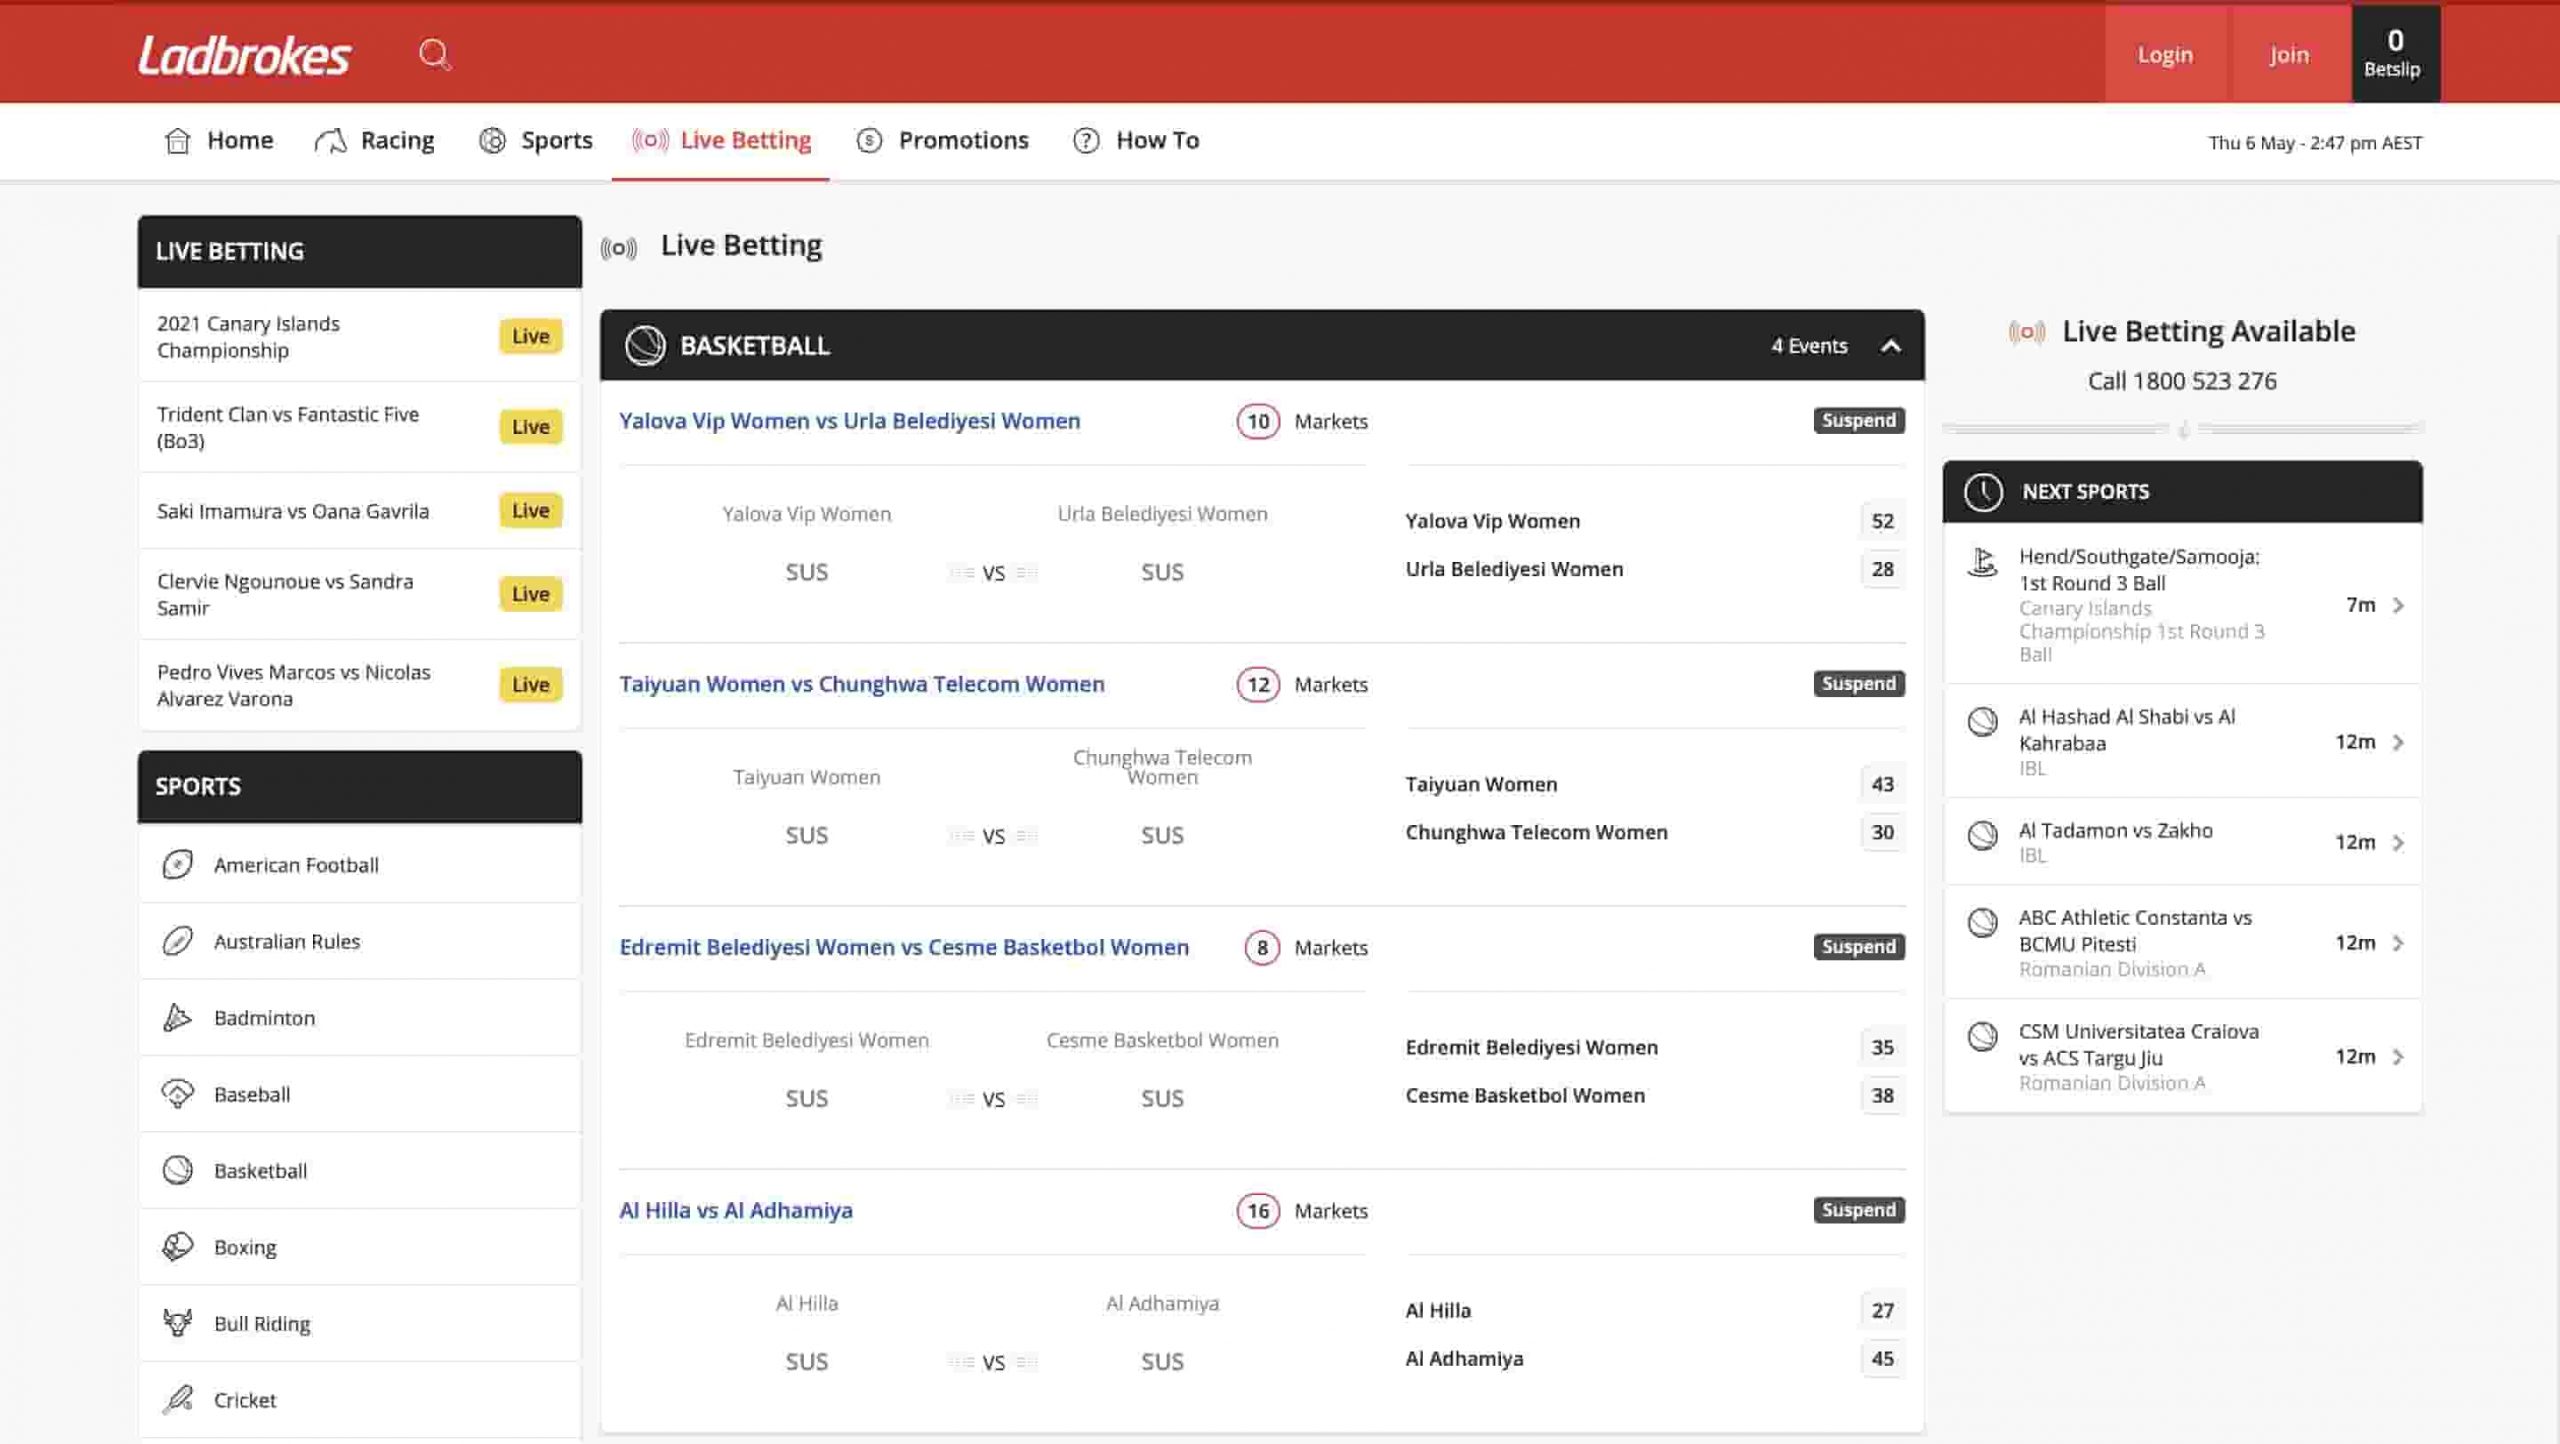Open 2021 Canary Islands Championship live event
This screenshot has width=2560, height=1444.
pyautogui.click(x=359, y=337)
